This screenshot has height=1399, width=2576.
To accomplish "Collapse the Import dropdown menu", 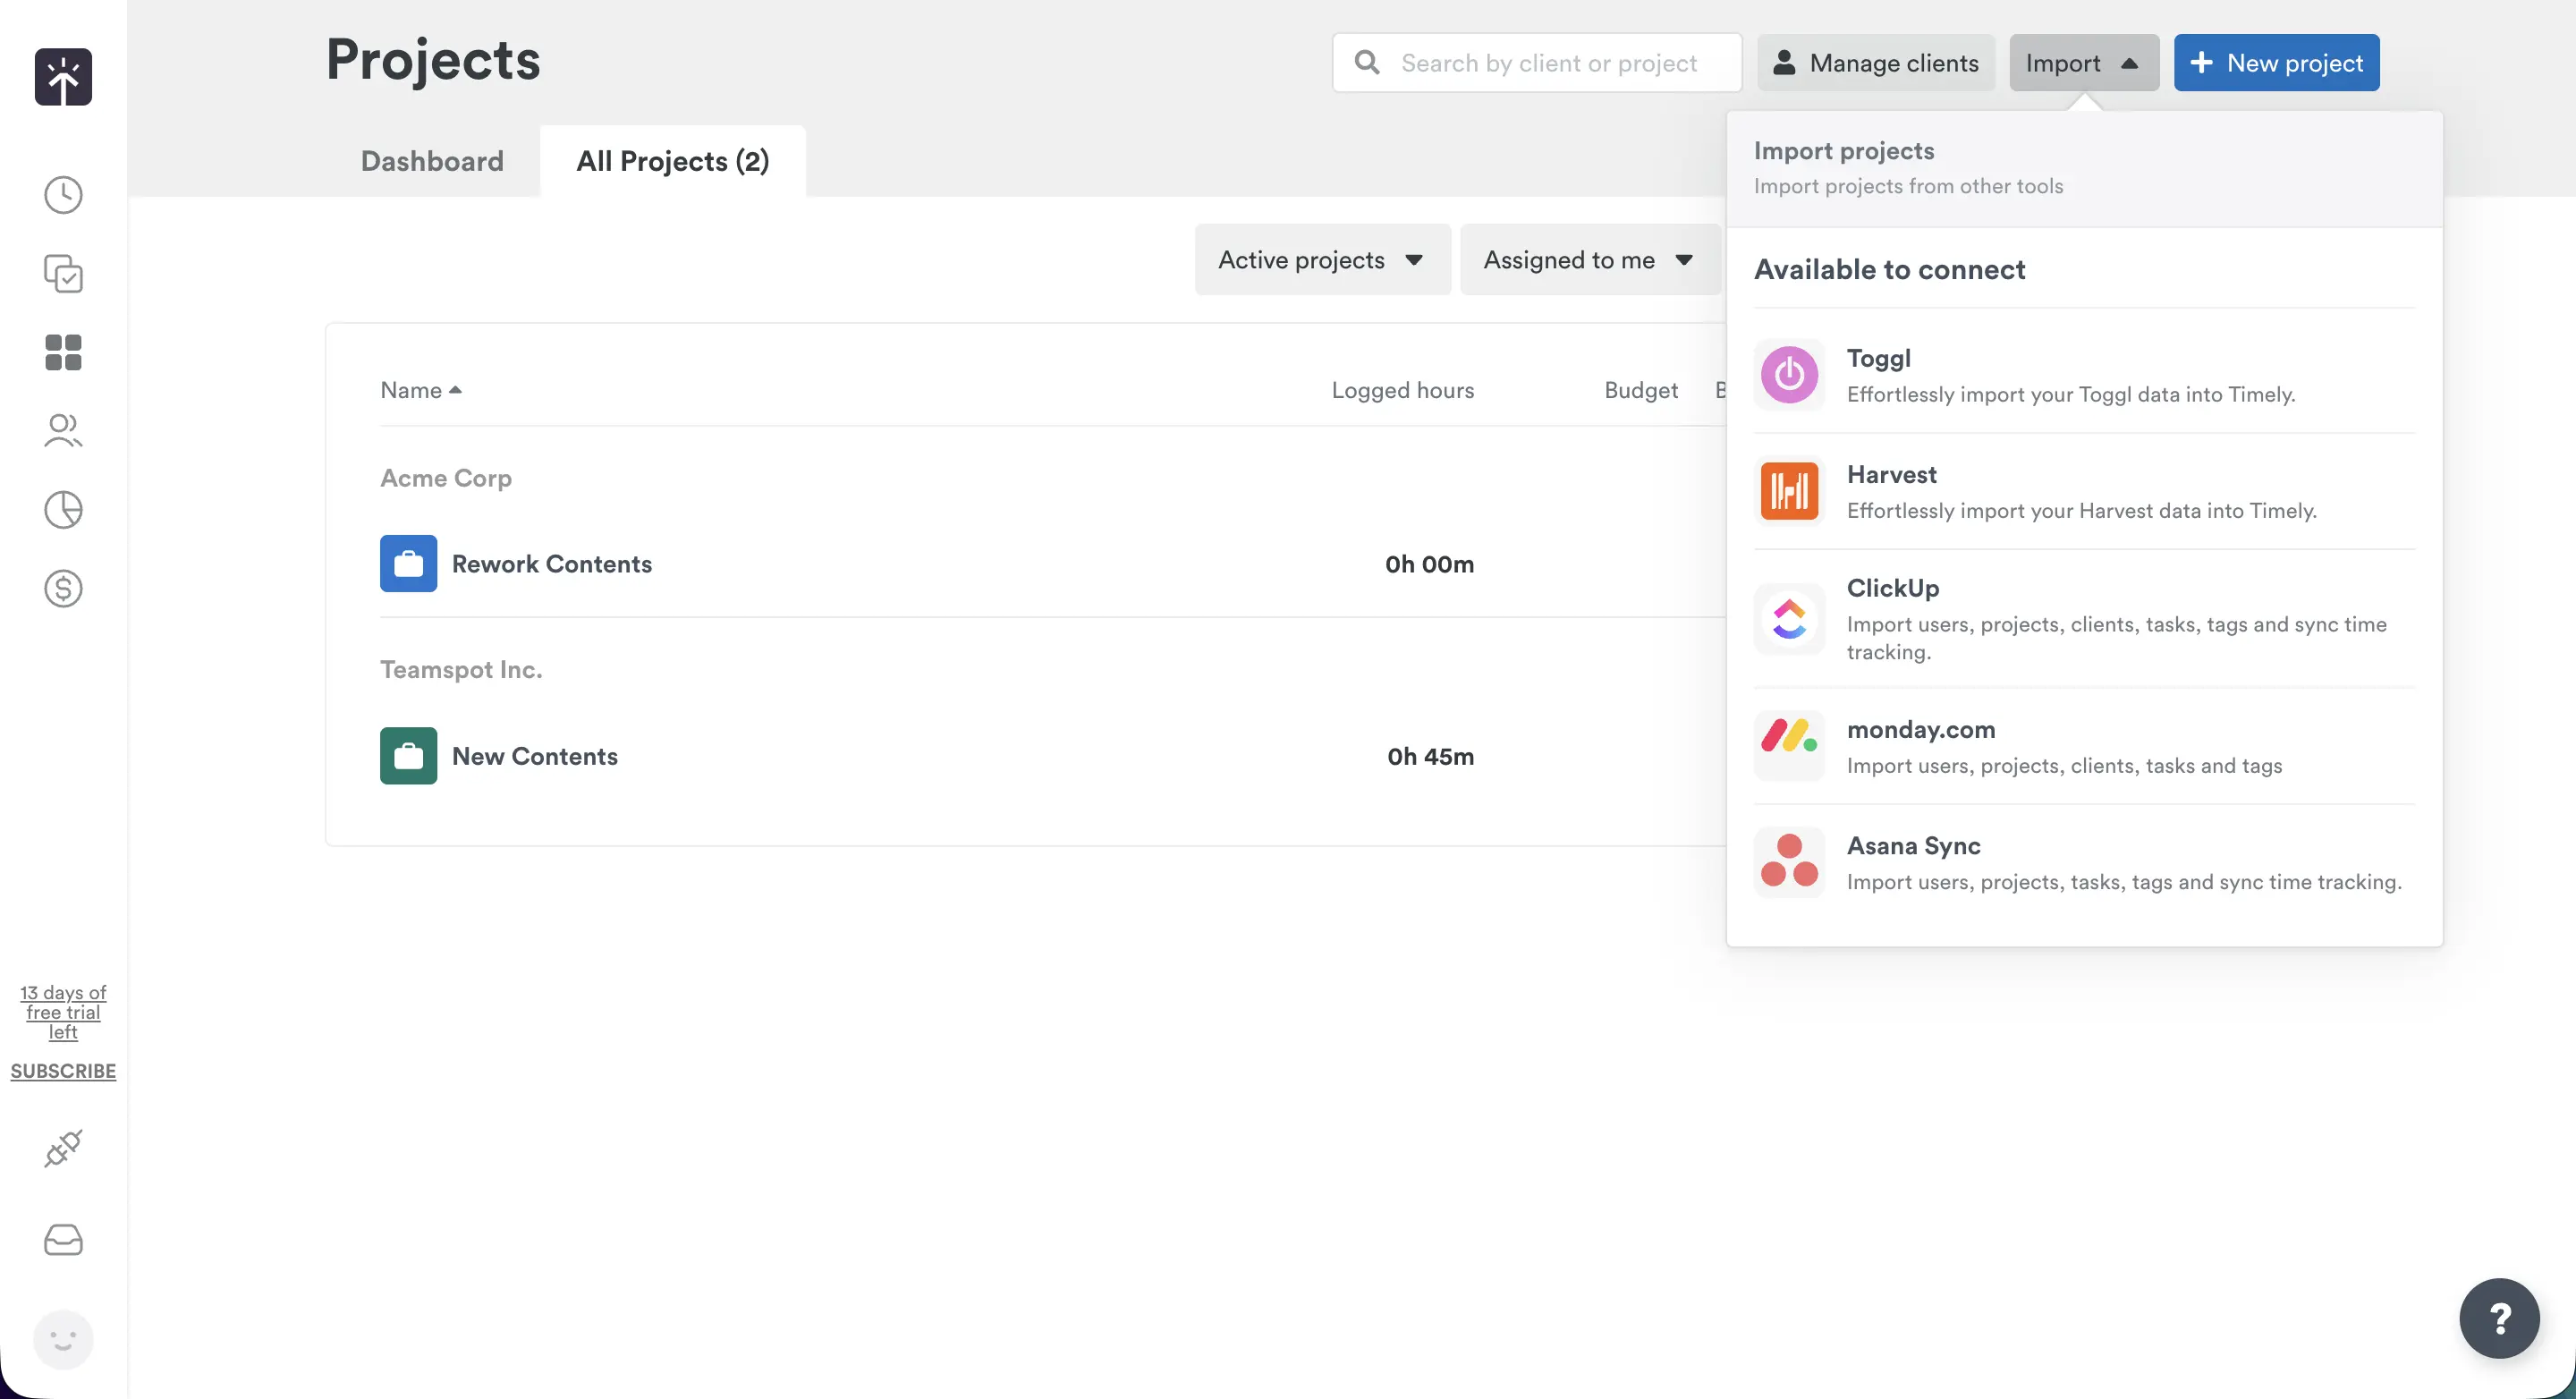I will pos(2083,62).
